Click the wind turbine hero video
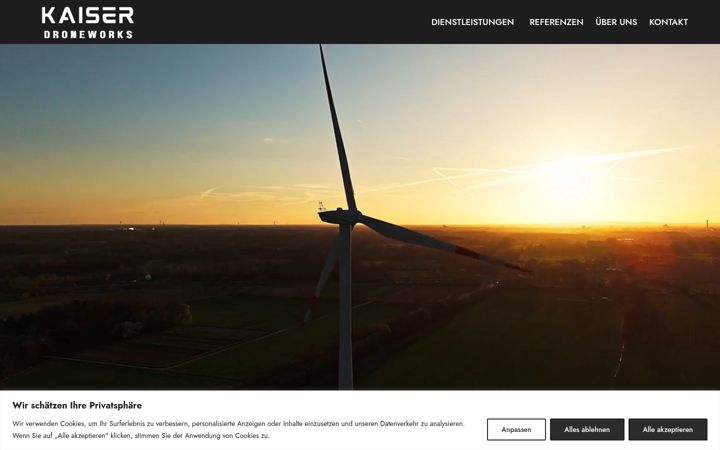Screen dimensions: 720x450 coord(360,217)
